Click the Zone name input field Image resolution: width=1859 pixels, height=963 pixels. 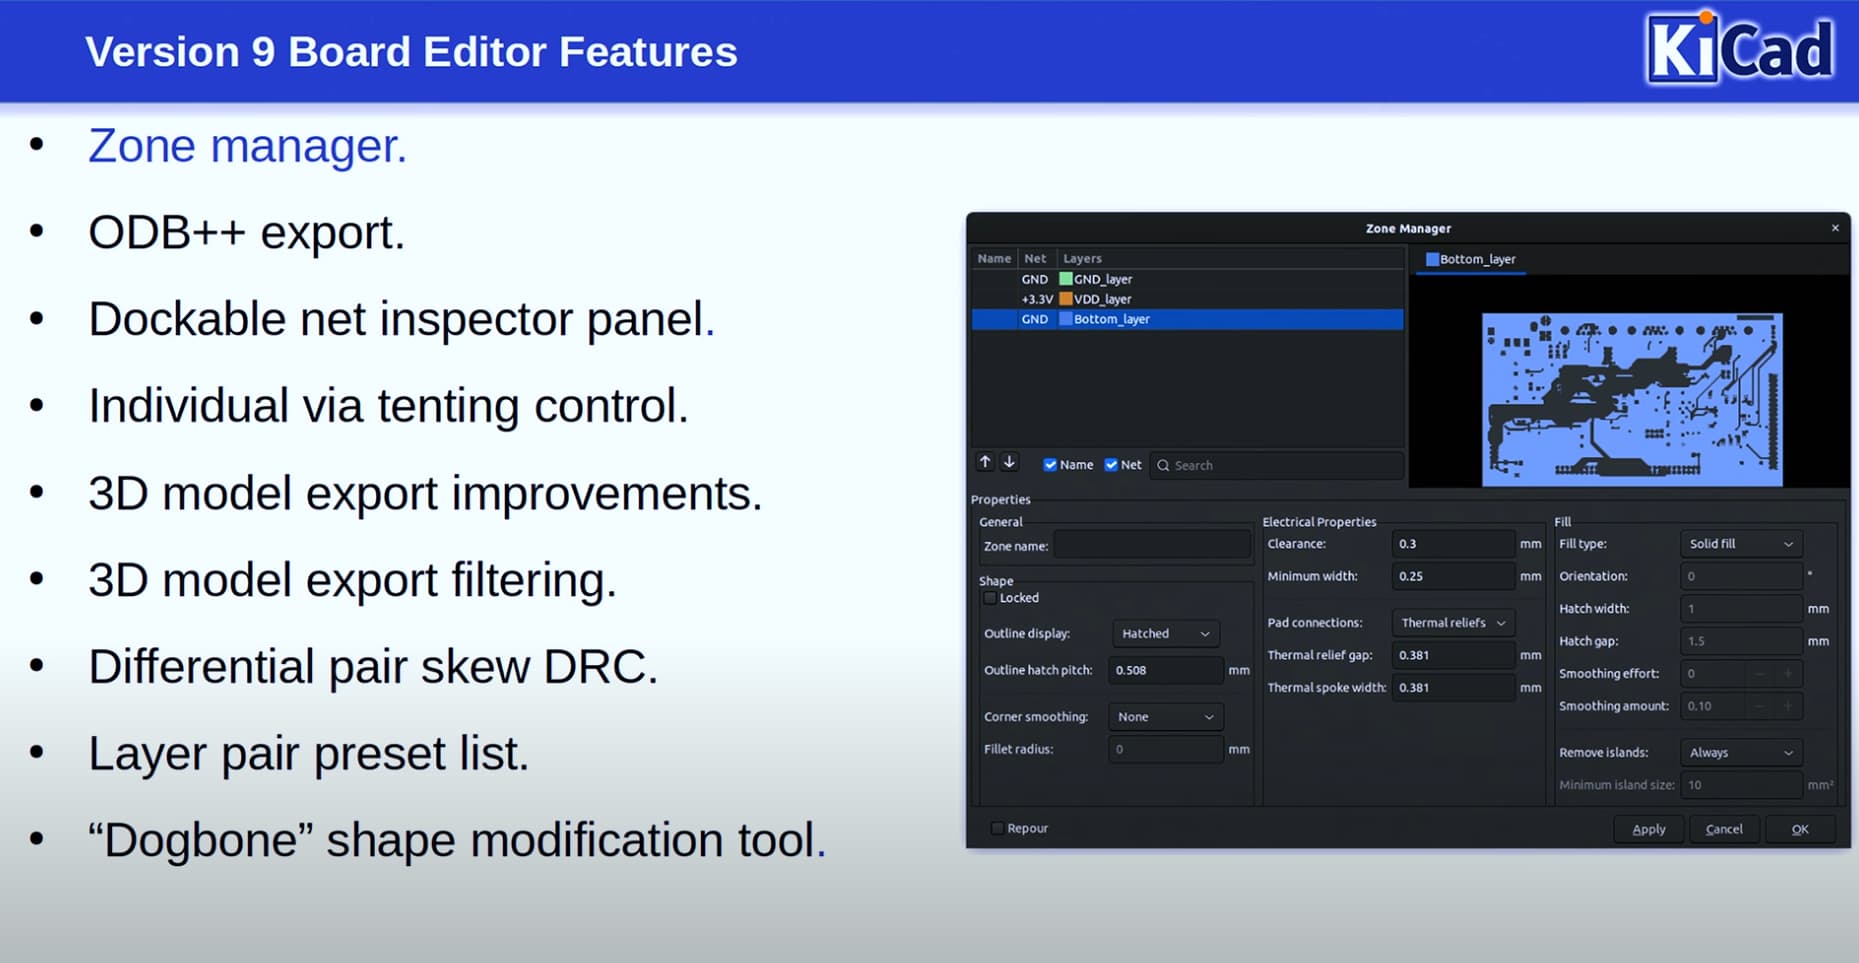[1152, 546]
